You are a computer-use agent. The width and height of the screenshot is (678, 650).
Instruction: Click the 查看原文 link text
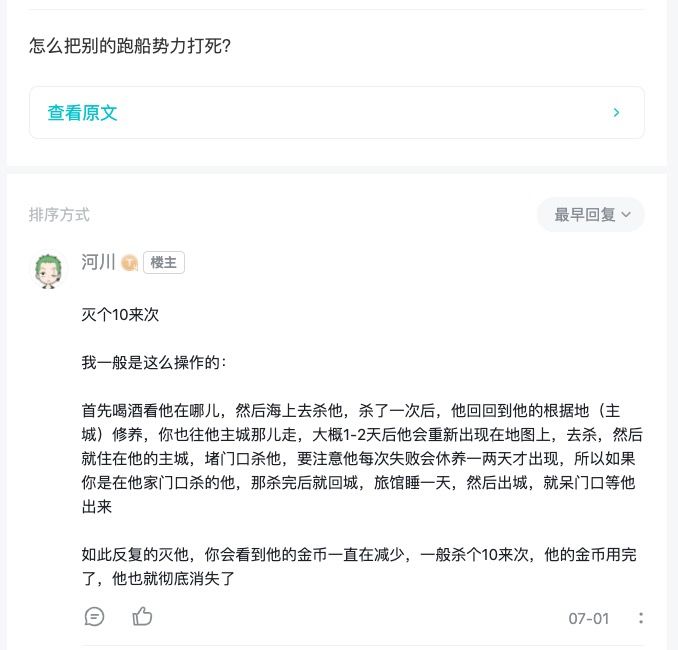(x=83, y=113)
